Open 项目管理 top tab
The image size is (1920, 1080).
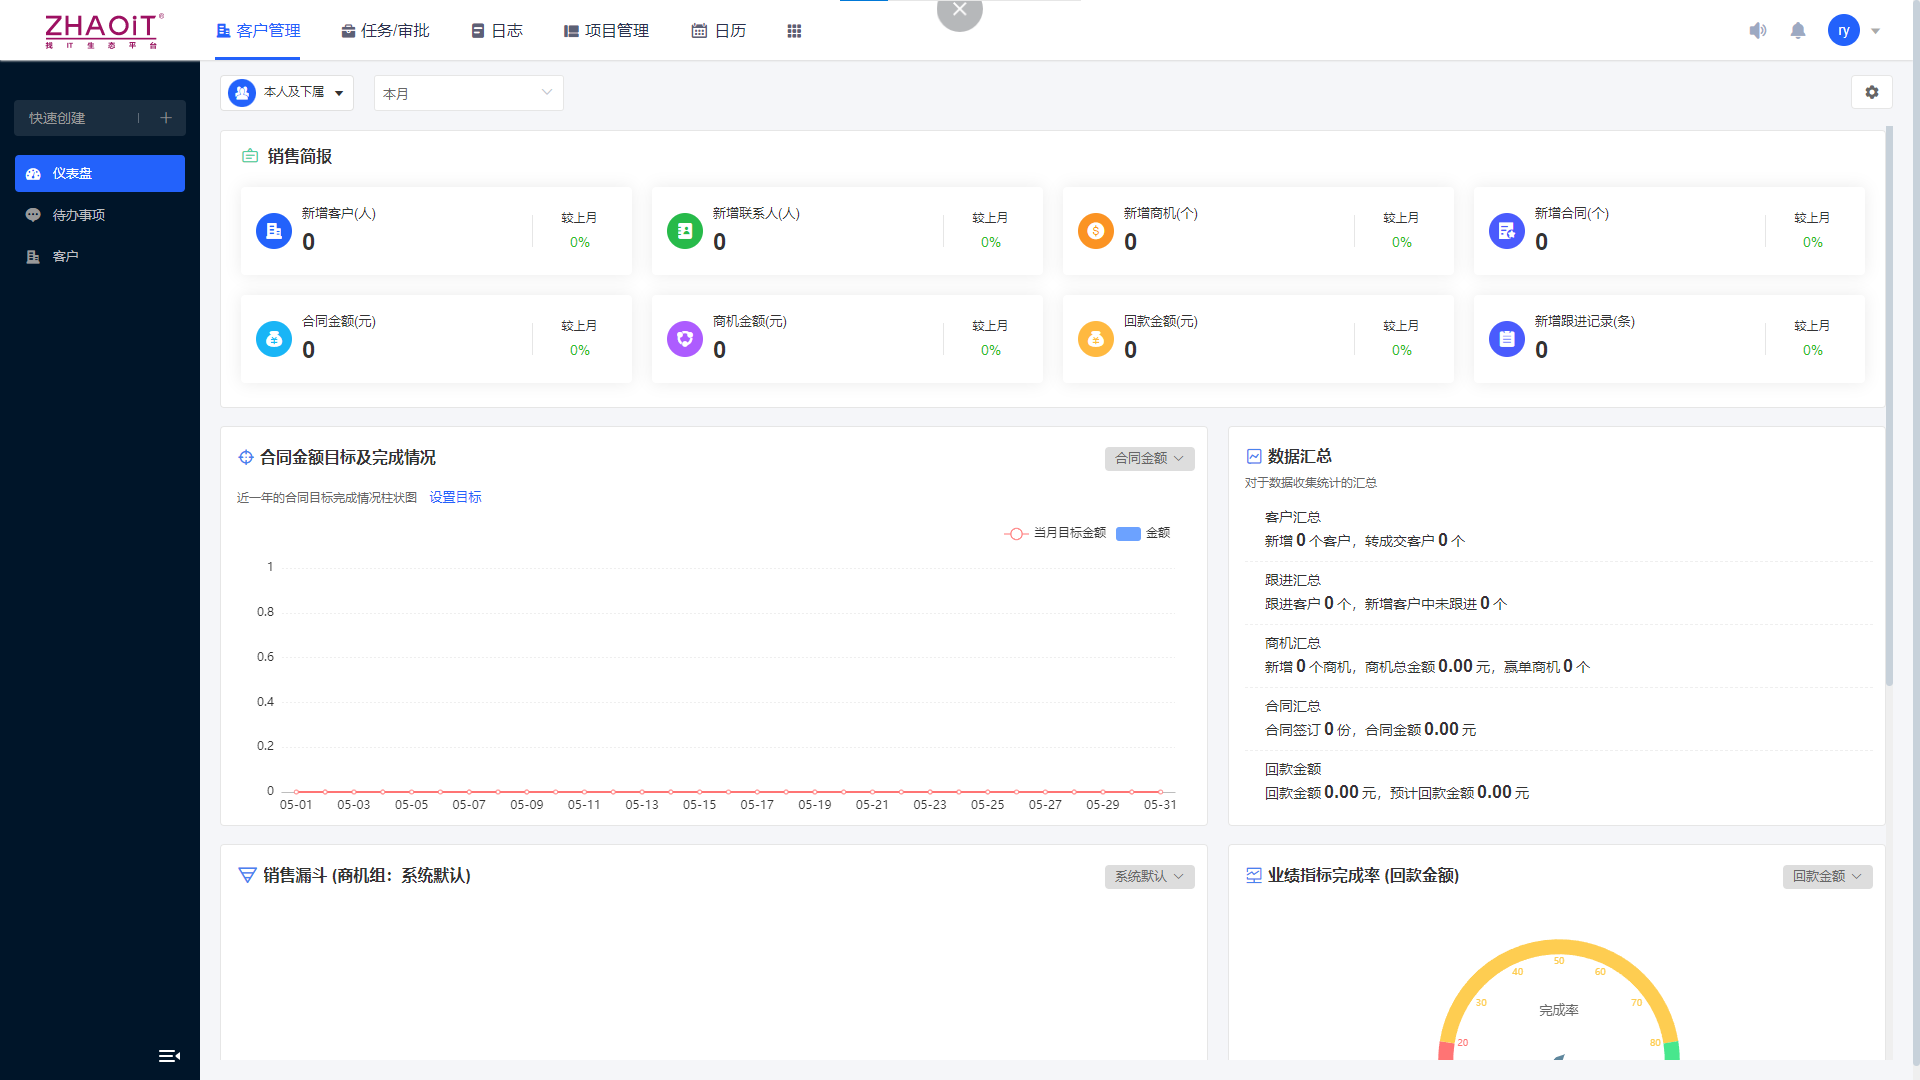pos(606,31)
